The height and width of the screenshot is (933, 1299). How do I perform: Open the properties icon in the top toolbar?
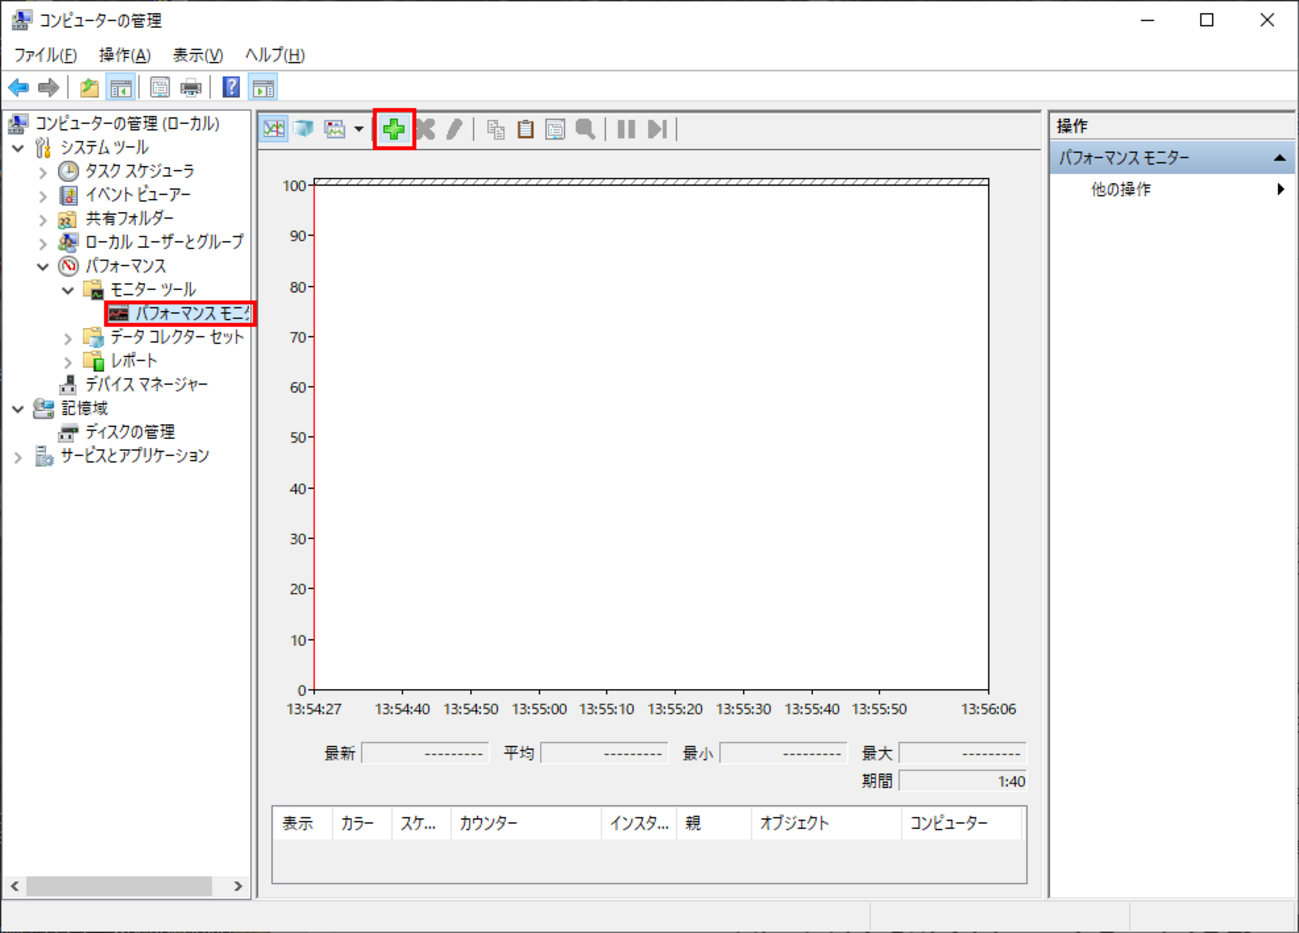[160, 88]
